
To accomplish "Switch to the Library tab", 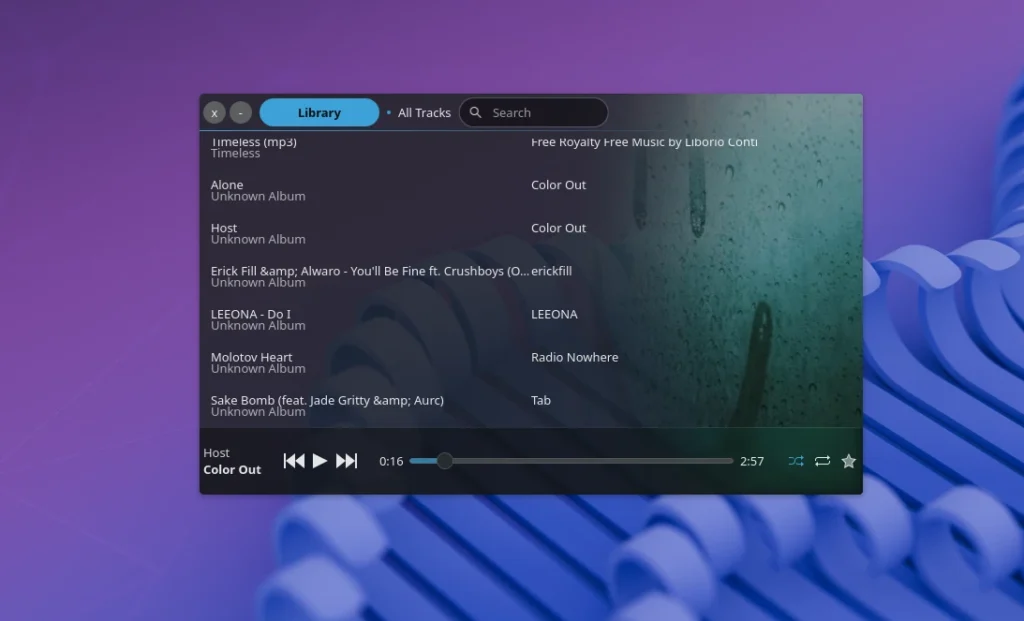I will point(318,112).
